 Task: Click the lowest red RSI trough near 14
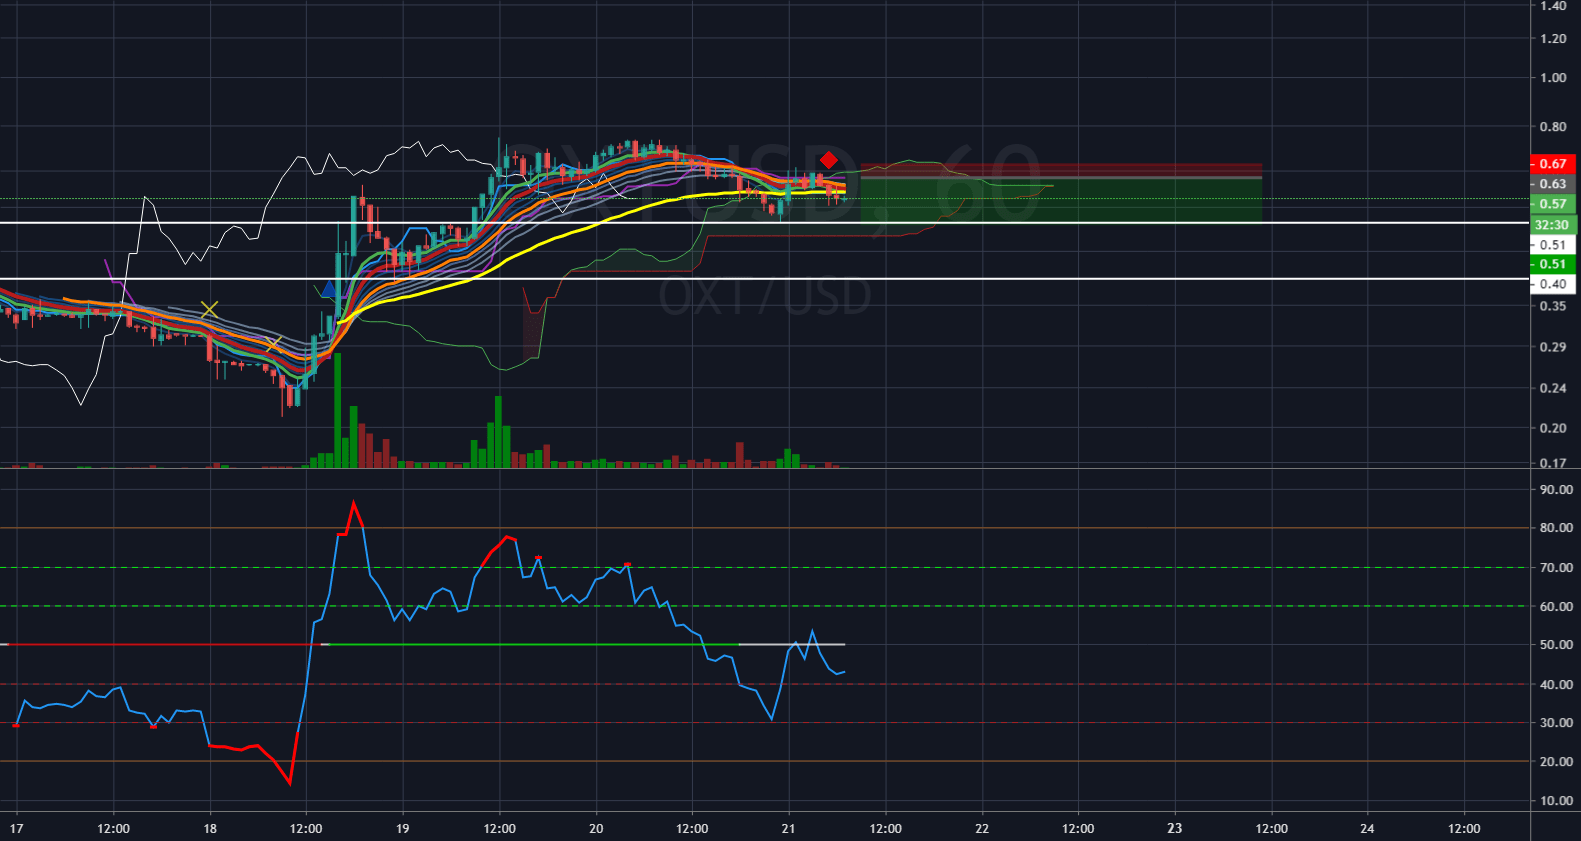(290, 783)
